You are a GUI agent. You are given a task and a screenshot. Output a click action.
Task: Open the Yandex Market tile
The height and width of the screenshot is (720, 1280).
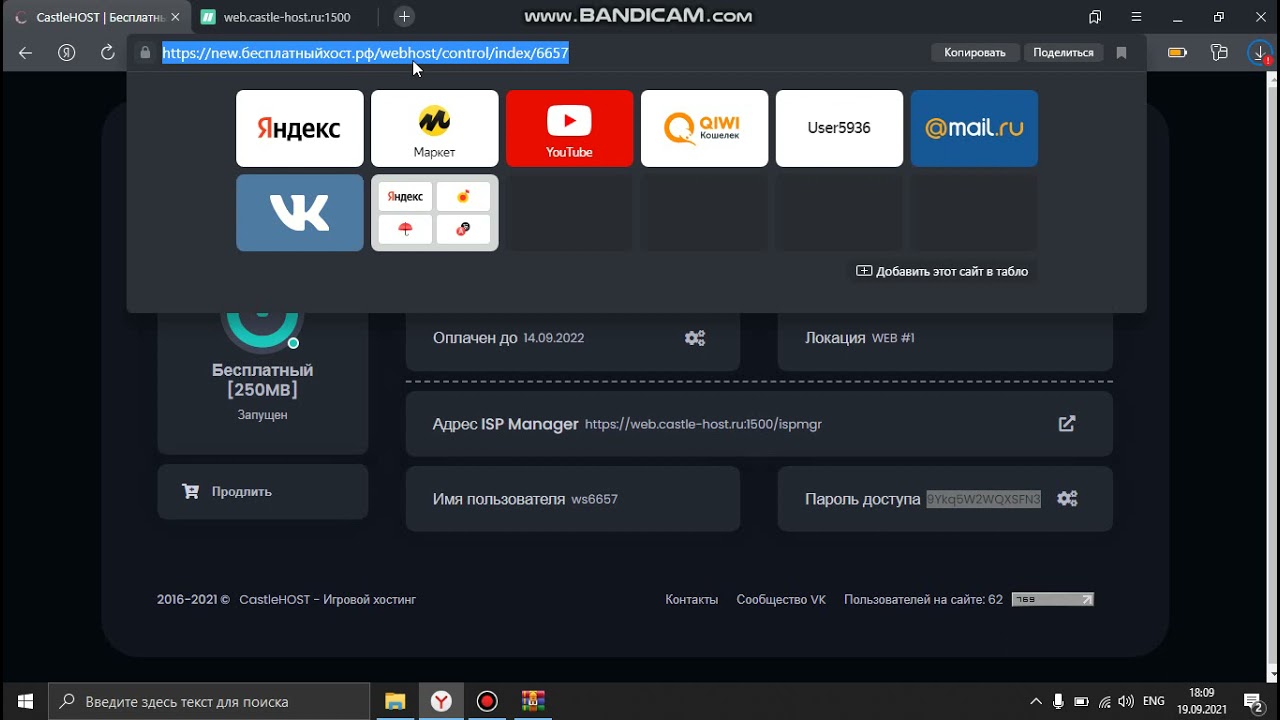pos(434,128)
